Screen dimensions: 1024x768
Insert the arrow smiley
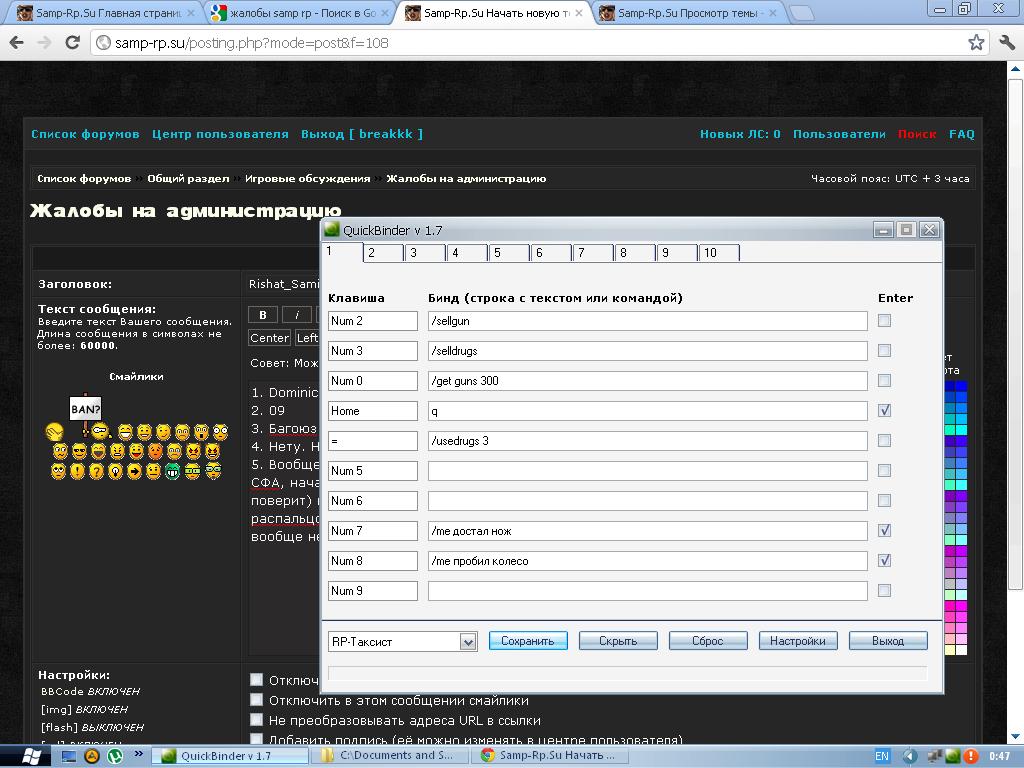pos(135,471)
